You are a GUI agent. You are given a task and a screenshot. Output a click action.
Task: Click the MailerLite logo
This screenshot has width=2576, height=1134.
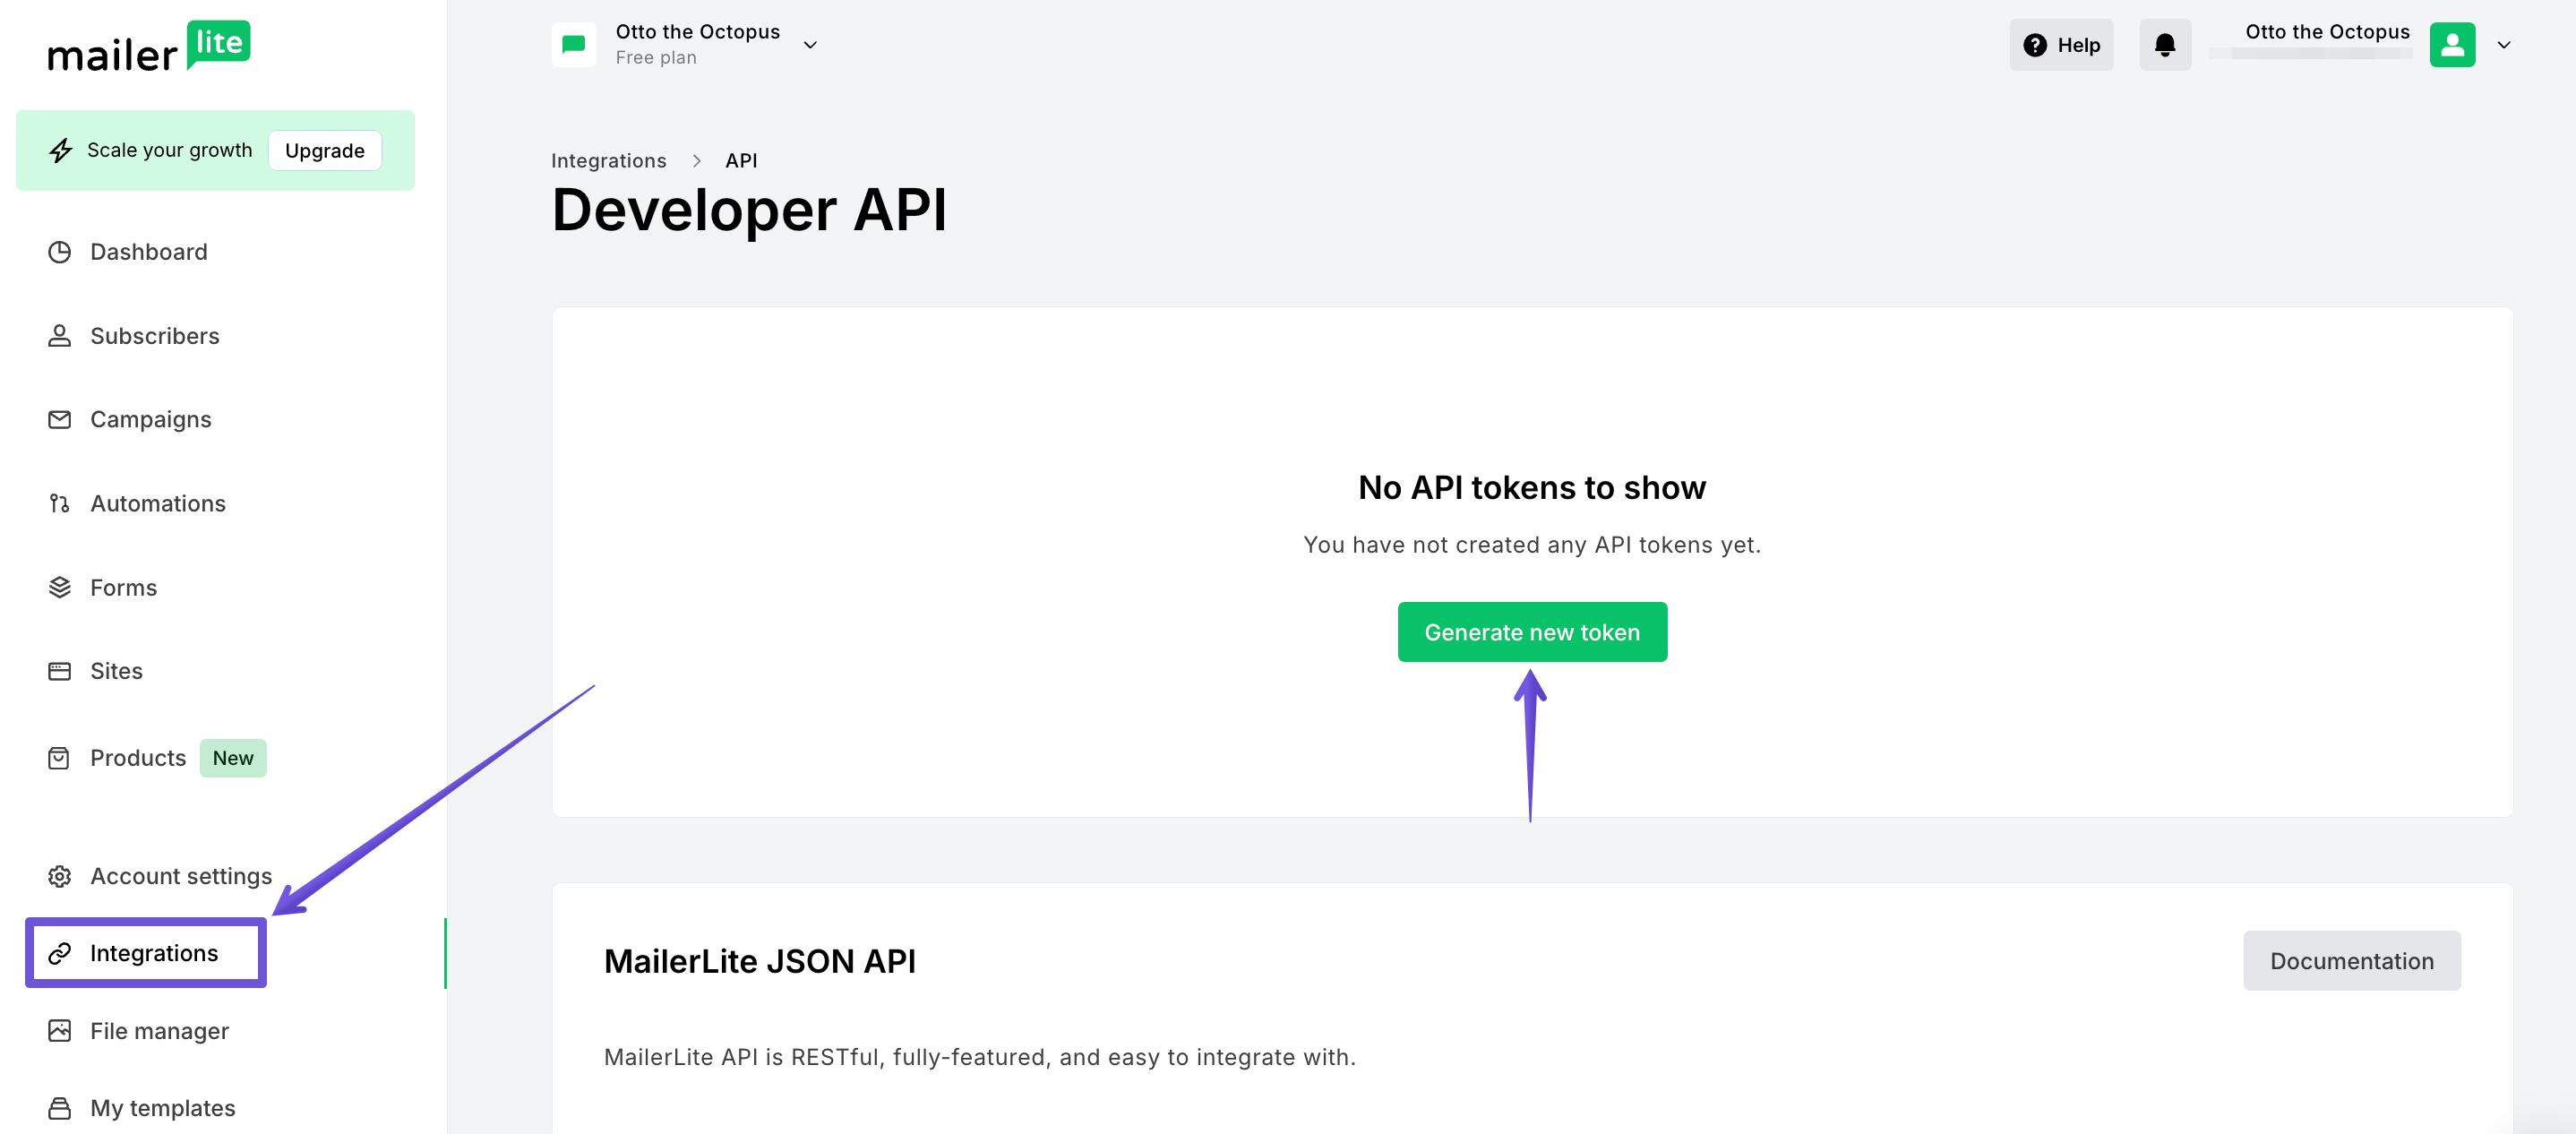[x=149, y=46]
